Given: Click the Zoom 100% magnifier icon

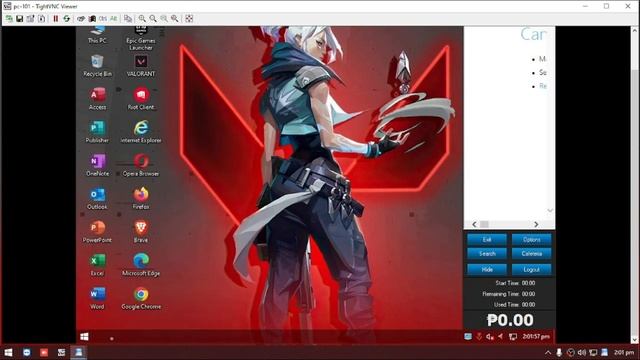Looking at the screenshot, I should pyautogui.click(x=164, y=19).
